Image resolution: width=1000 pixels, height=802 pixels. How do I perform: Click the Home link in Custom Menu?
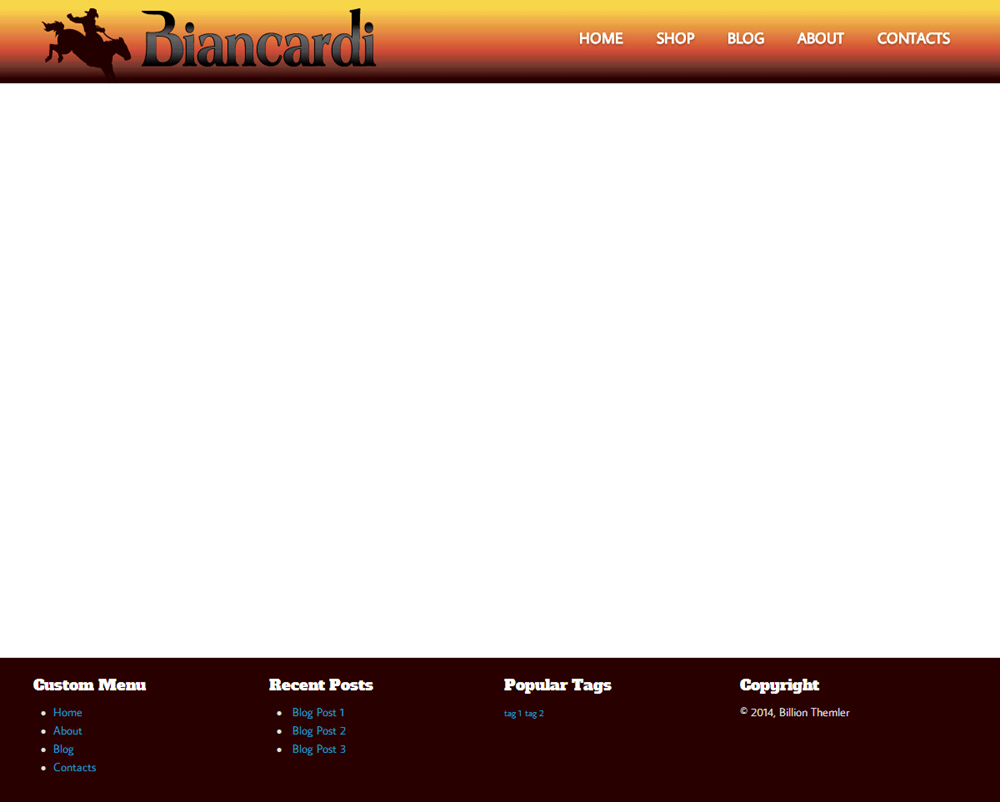tap(68, 712)
